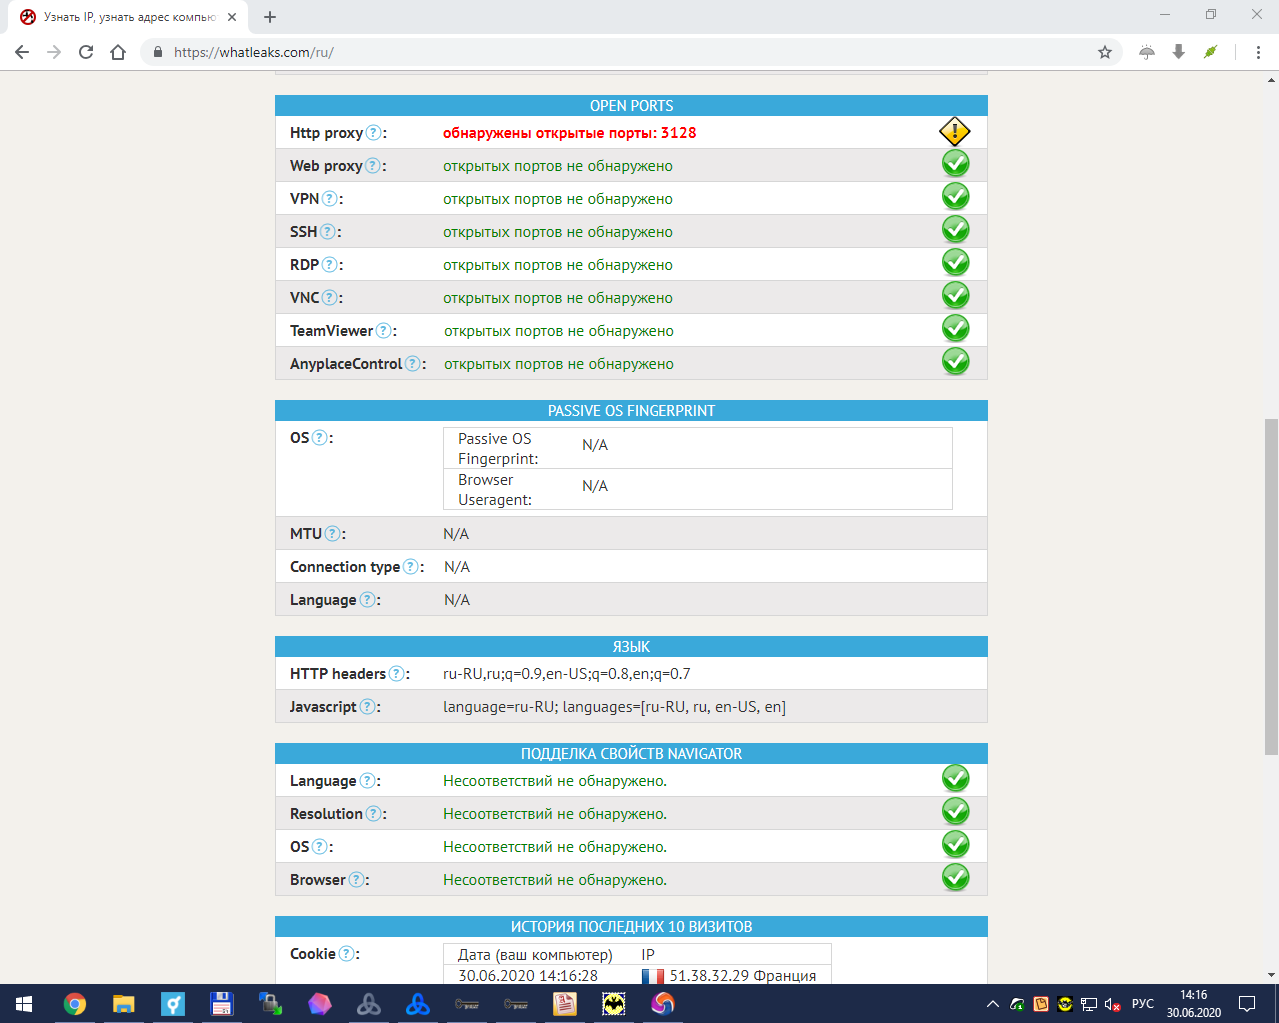The height and width of the screenshot is (1023, 1279).
Task: Open The Bat! app in the taskbar
Action: pyautogui.click(x=613, y=1004)
